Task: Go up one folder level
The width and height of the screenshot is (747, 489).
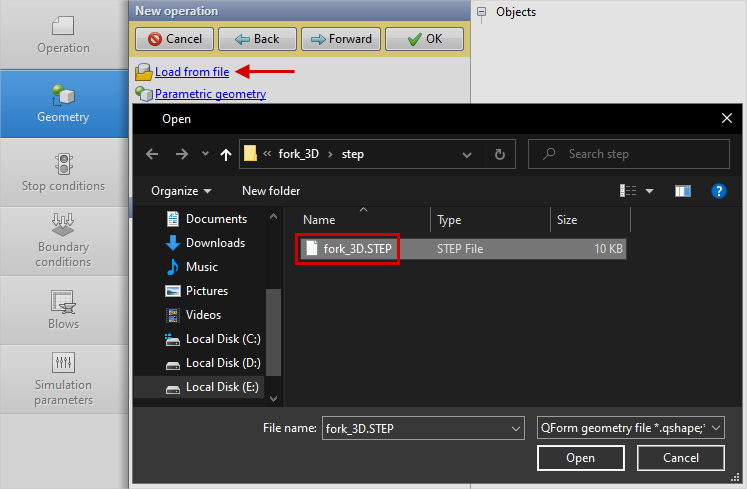Action: point(225,154)
